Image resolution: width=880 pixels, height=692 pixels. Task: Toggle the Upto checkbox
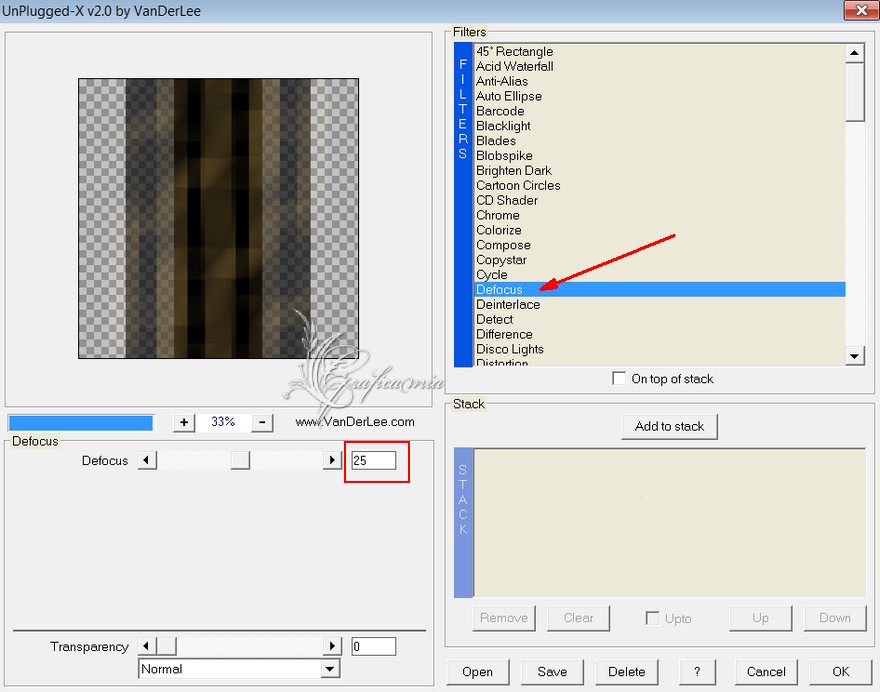[652, 618]
